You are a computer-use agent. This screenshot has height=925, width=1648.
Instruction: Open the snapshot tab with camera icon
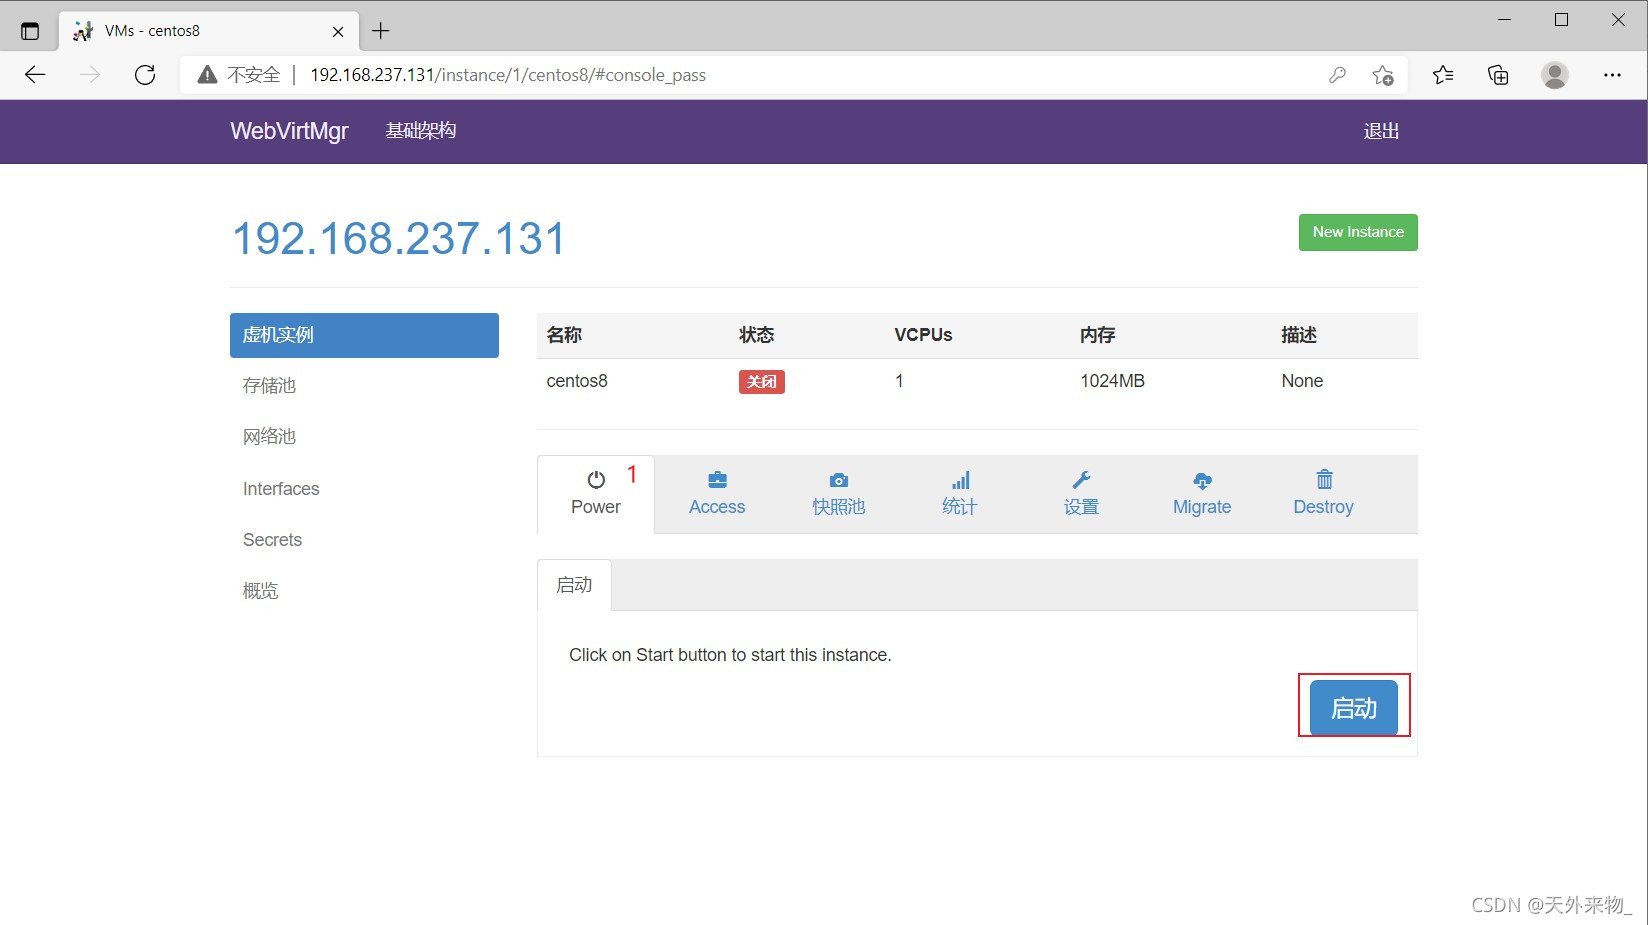coord(838,494)
